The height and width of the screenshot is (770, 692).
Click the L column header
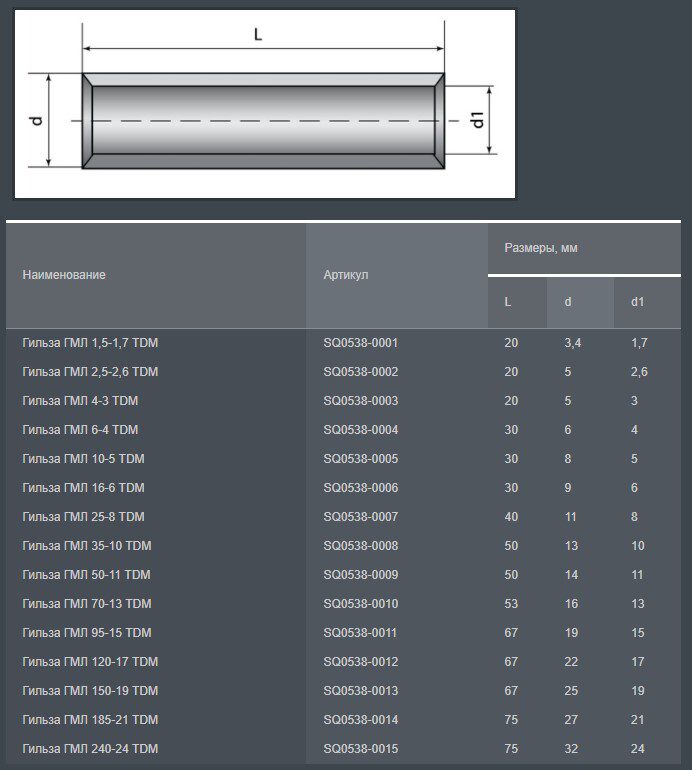tap(508, 302)
